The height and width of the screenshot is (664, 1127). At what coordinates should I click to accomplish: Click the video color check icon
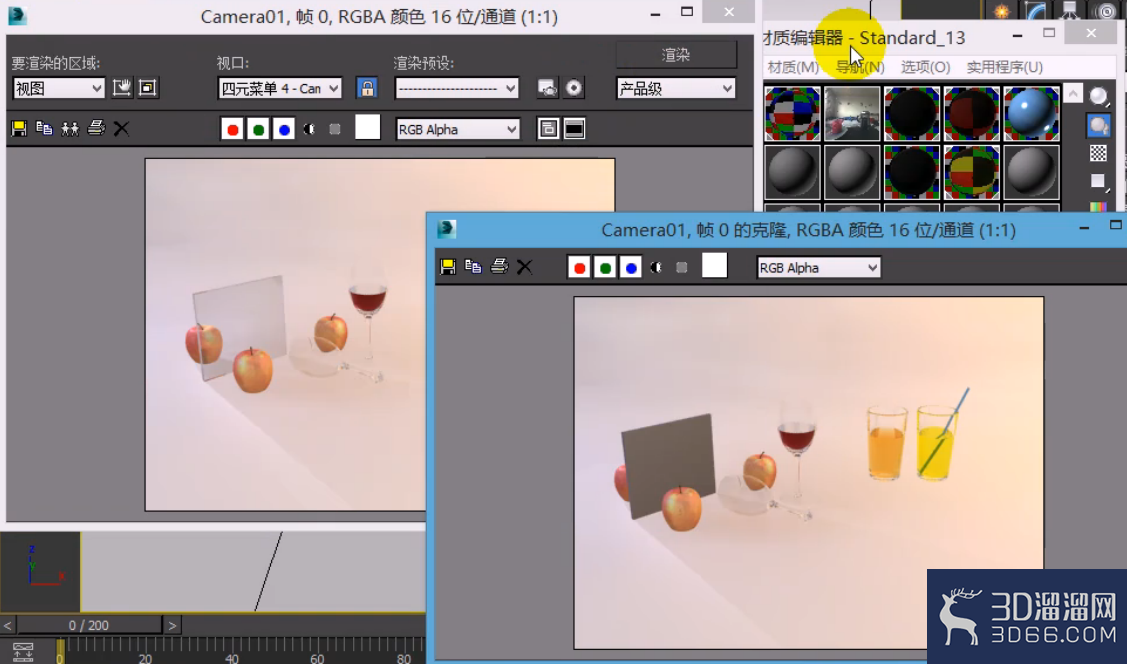[x=1098, y=207]
